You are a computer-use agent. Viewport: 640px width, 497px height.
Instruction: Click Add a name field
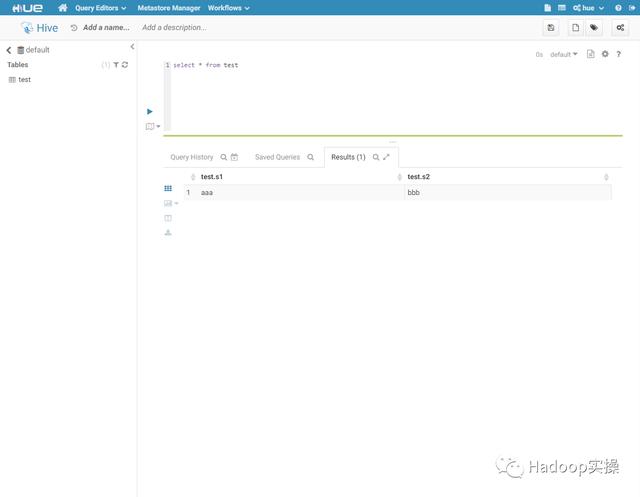[106, 27]
